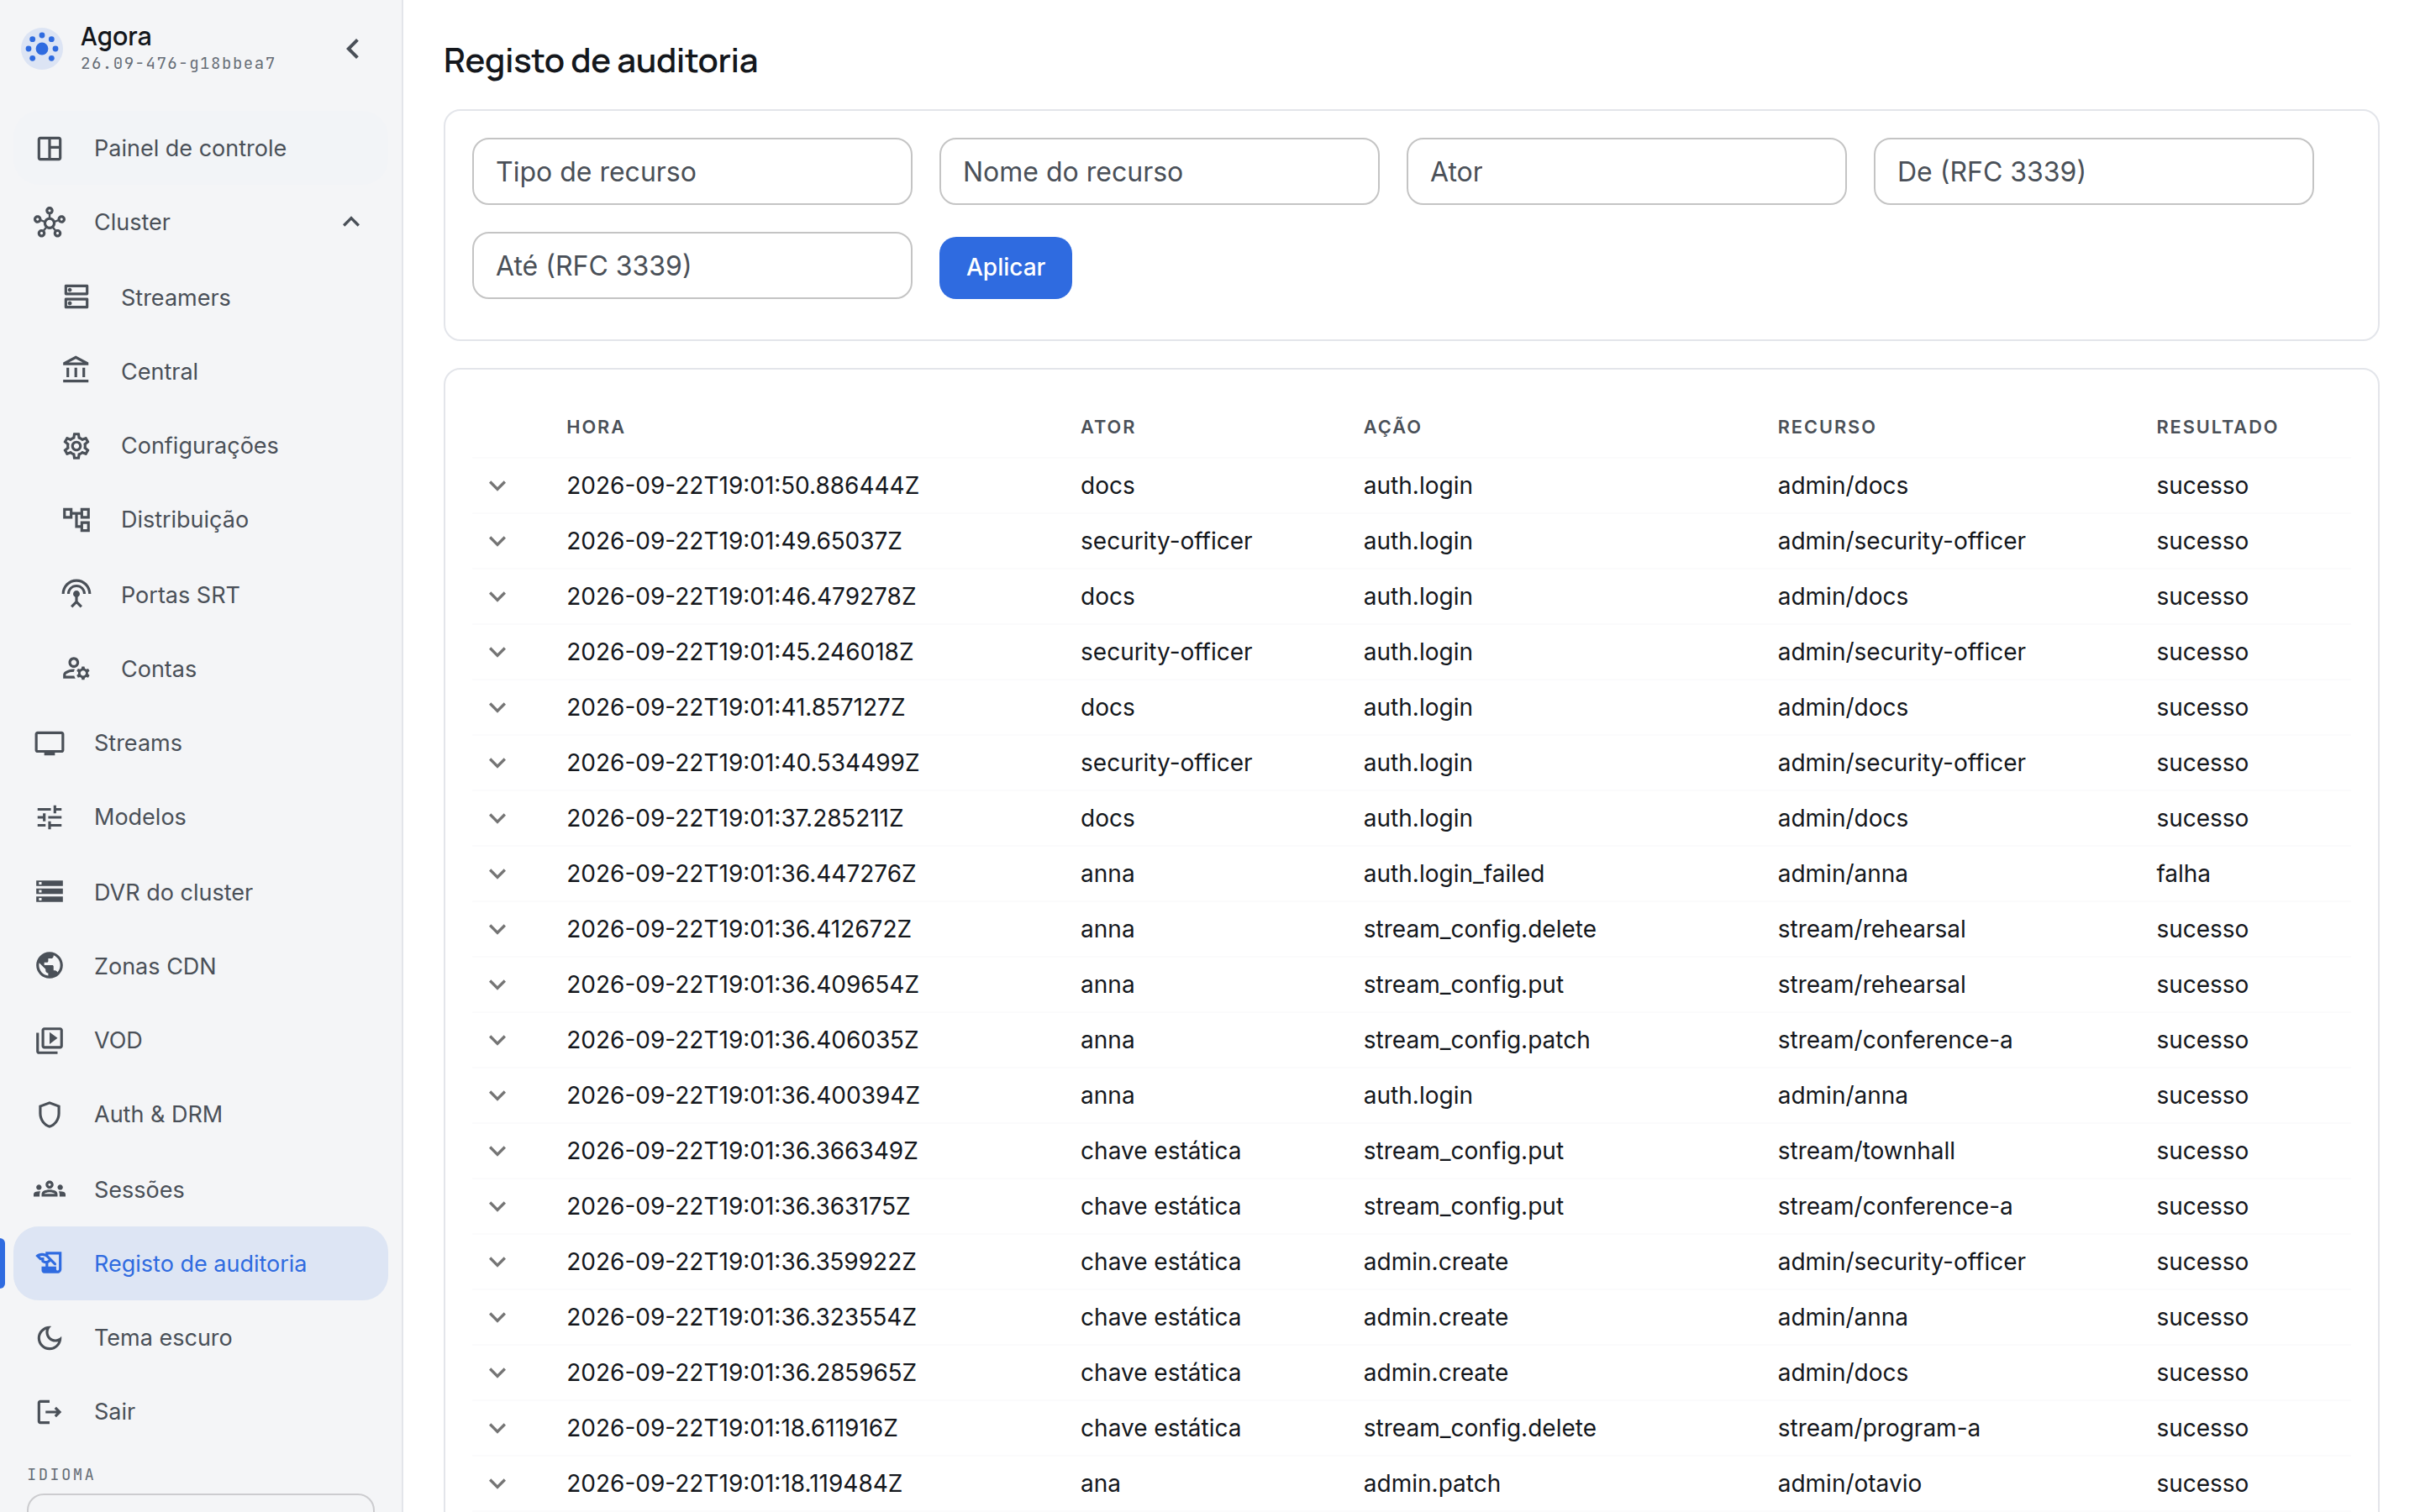Click the Modelos sliders icon
2420x1512 pixels.
pos(49,817)
